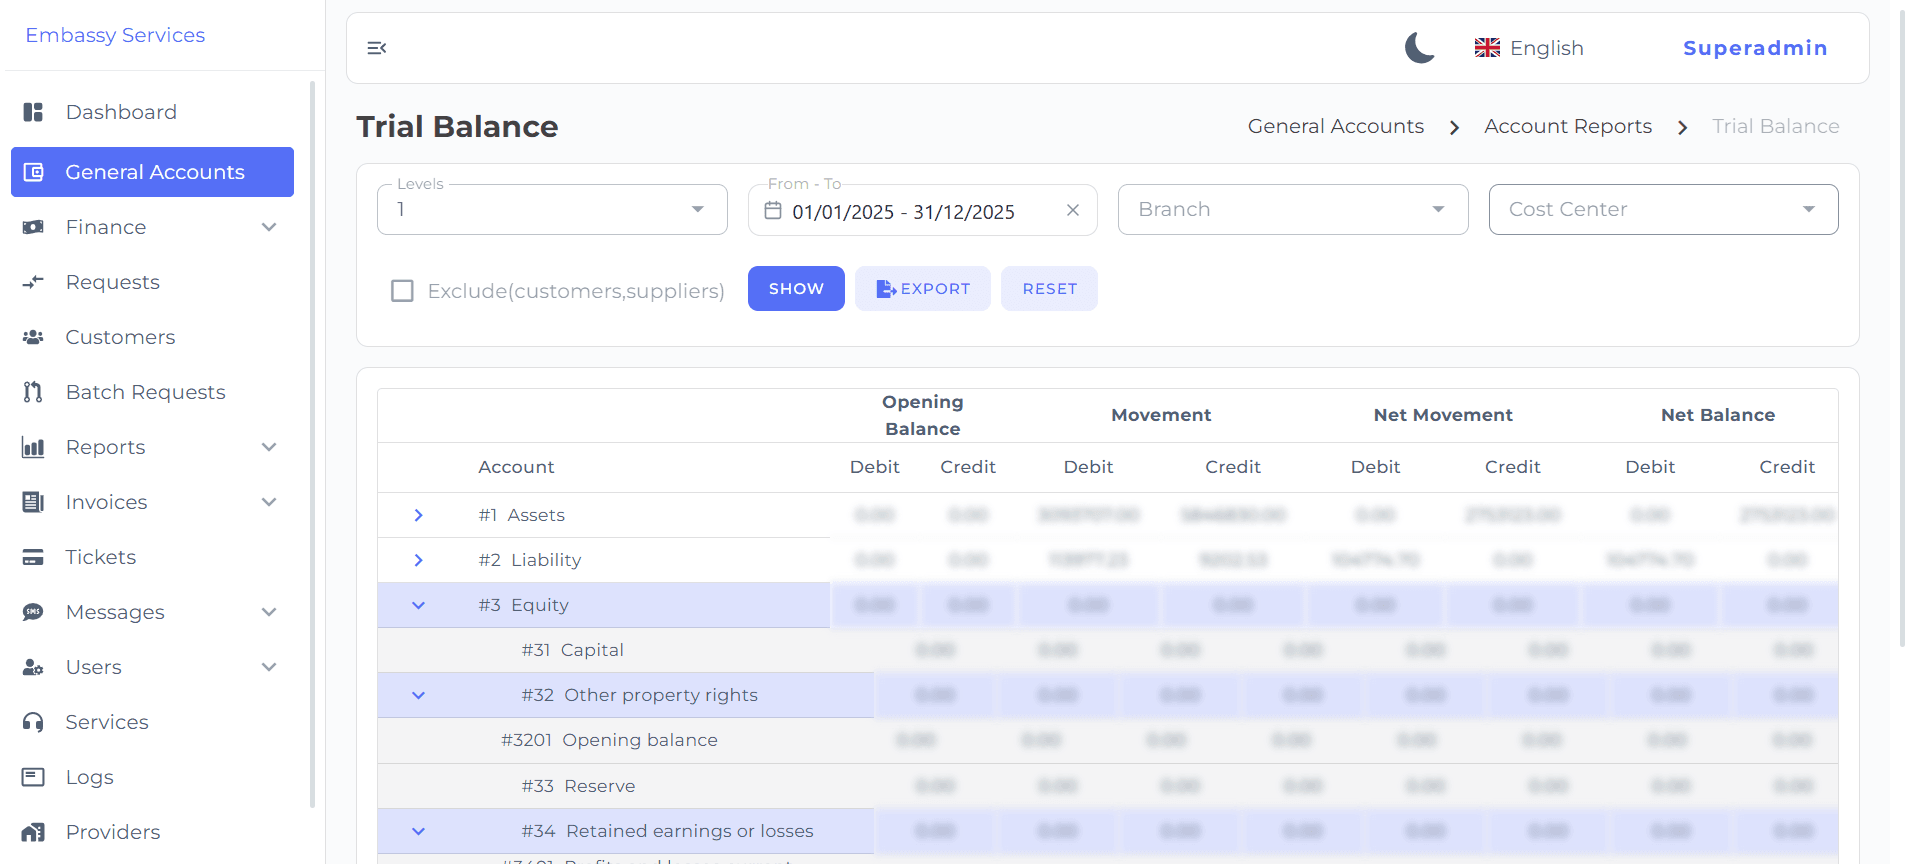Switch to dark mode with moon icon
The height and width of the screenshot is (864, 1908).
pyautogui.click(x=1419, y=48)
